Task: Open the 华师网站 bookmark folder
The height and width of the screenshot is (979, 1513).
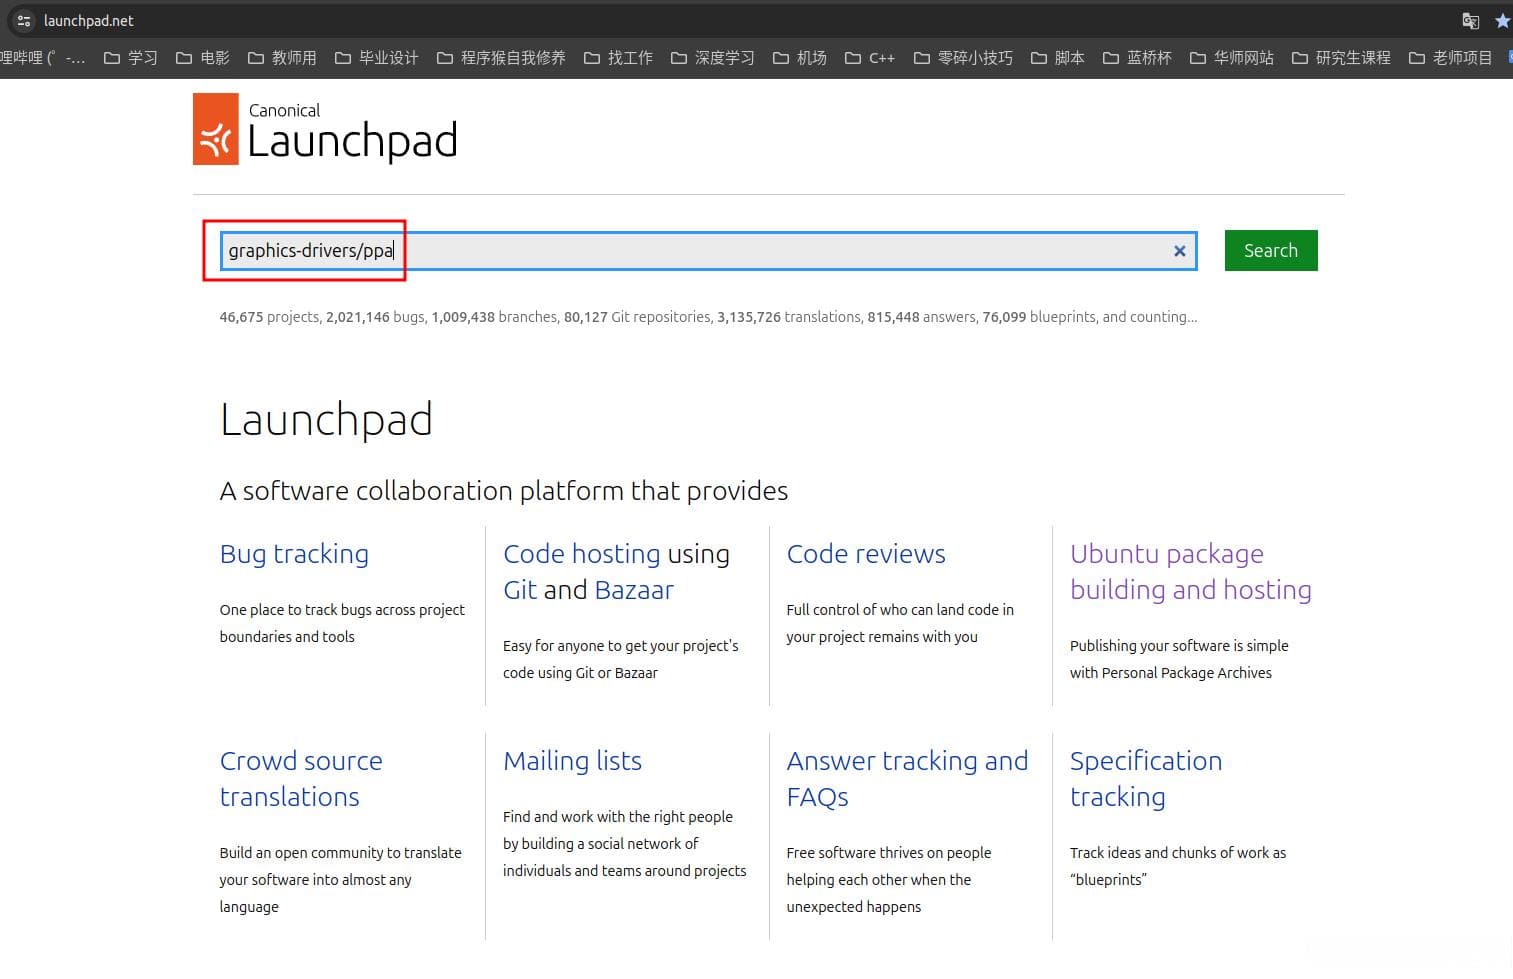Action: coord(1232,58)
